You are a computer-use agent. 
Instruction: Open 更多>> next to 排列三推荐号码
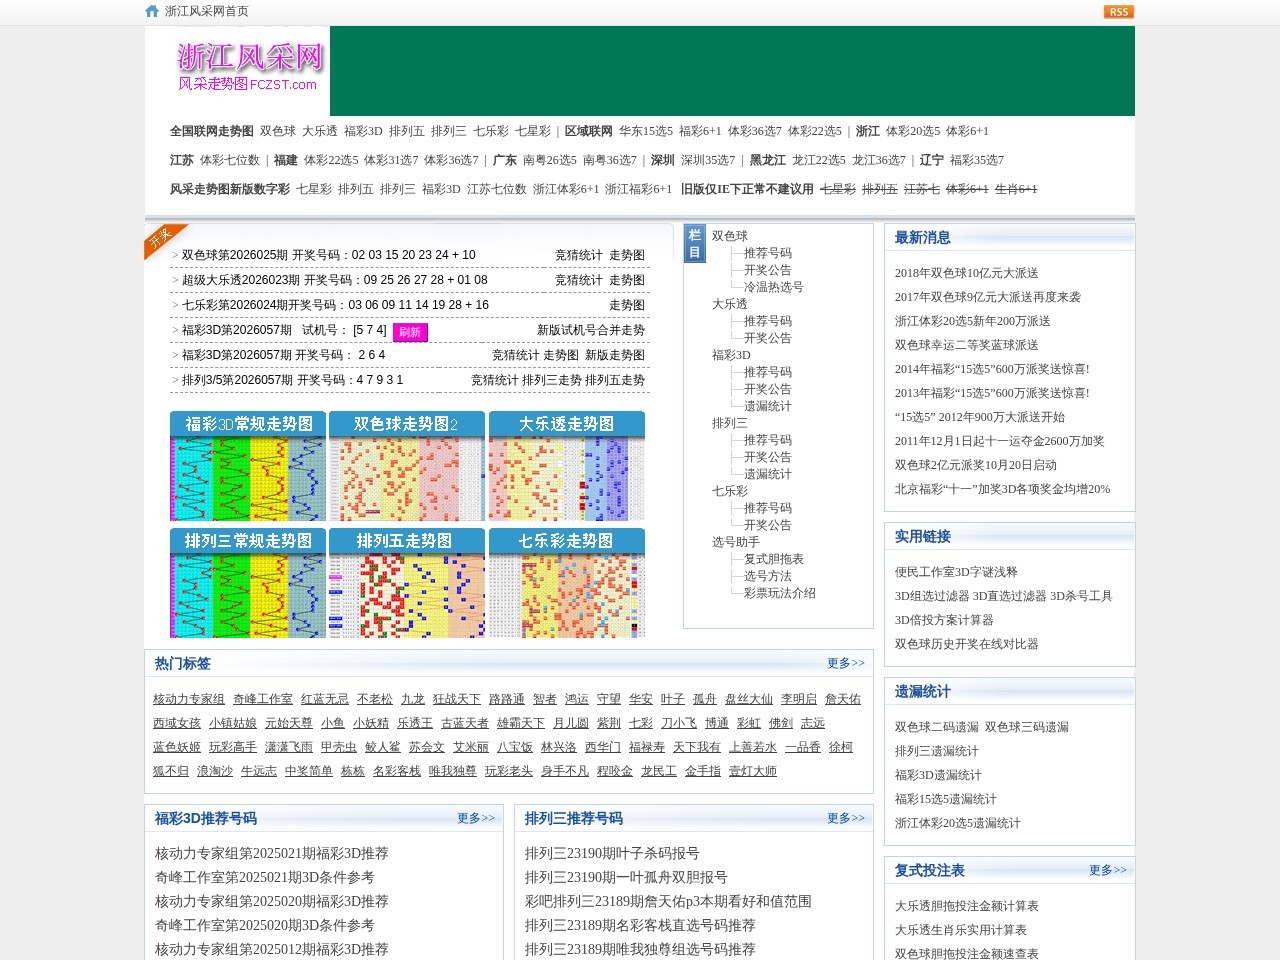[x=845, y=818]
